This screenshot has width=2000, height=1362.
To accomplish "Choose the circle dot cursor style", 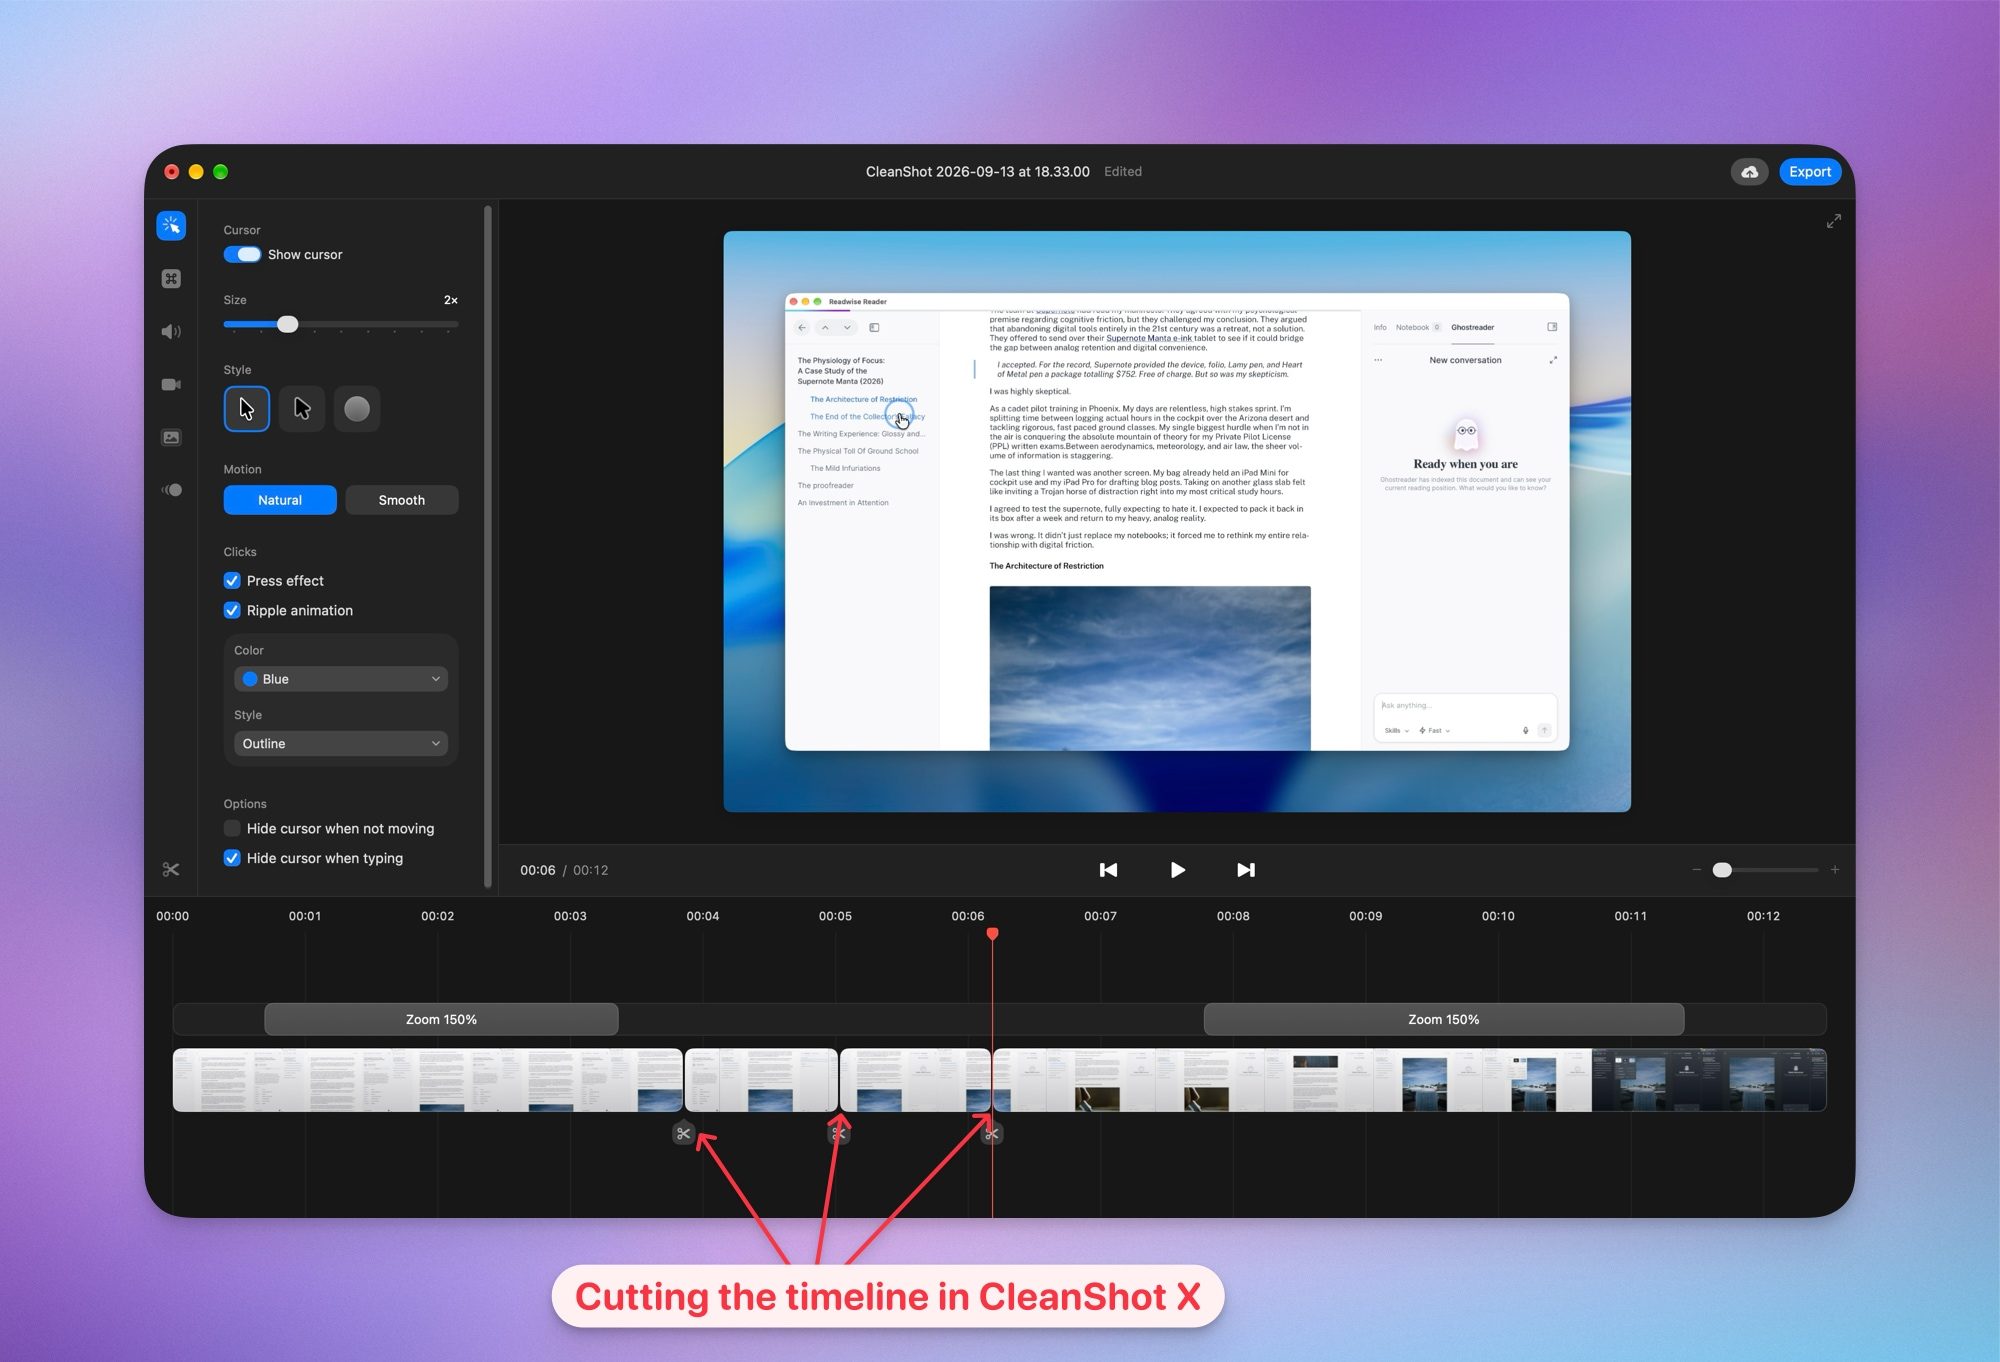I will [x=357, y=409].
